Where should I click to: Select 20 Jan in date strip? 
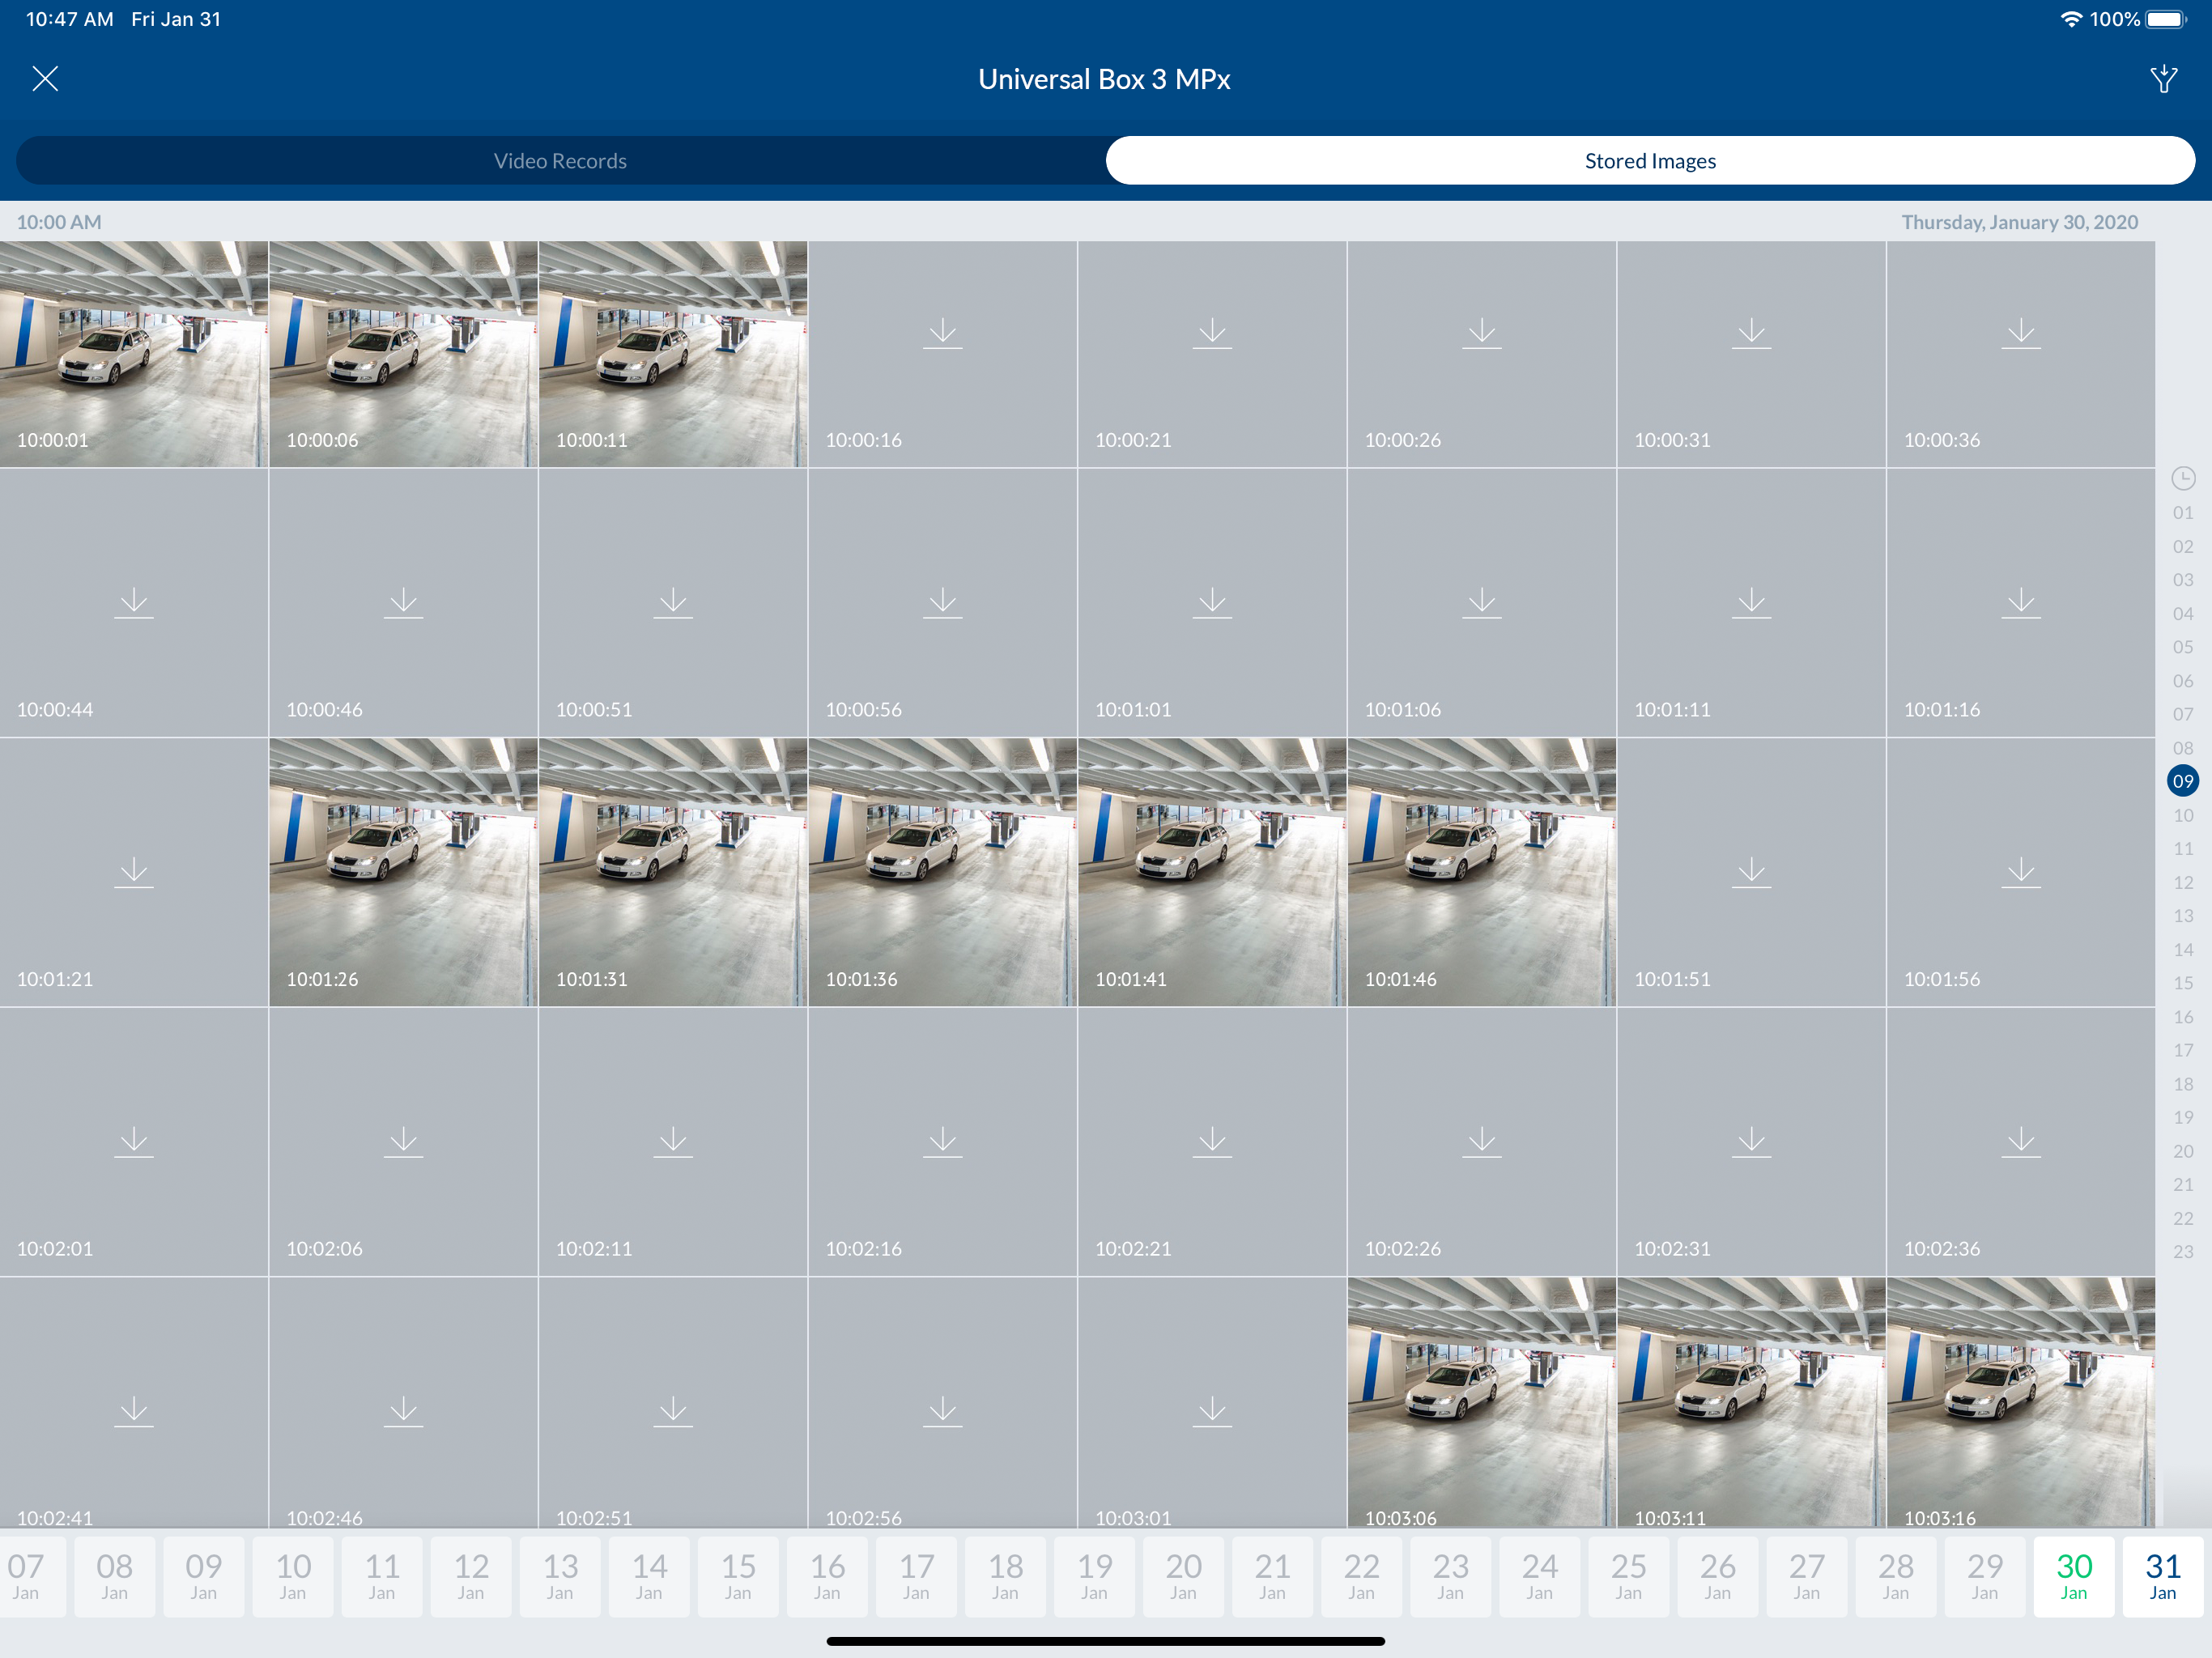[1183, 1576]
